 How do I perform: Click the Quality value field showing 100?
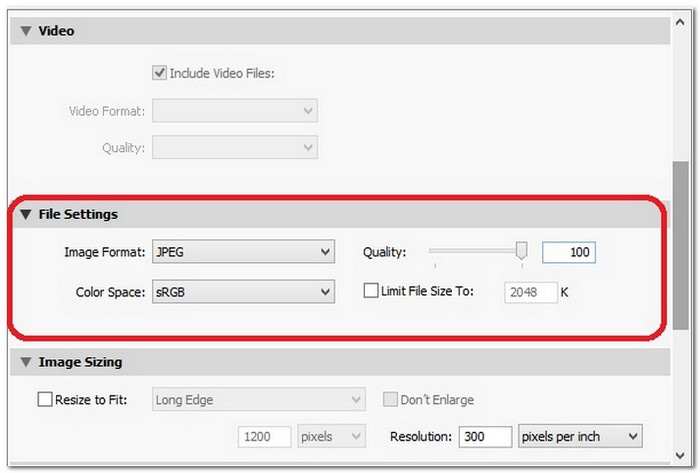coord(568,253)
